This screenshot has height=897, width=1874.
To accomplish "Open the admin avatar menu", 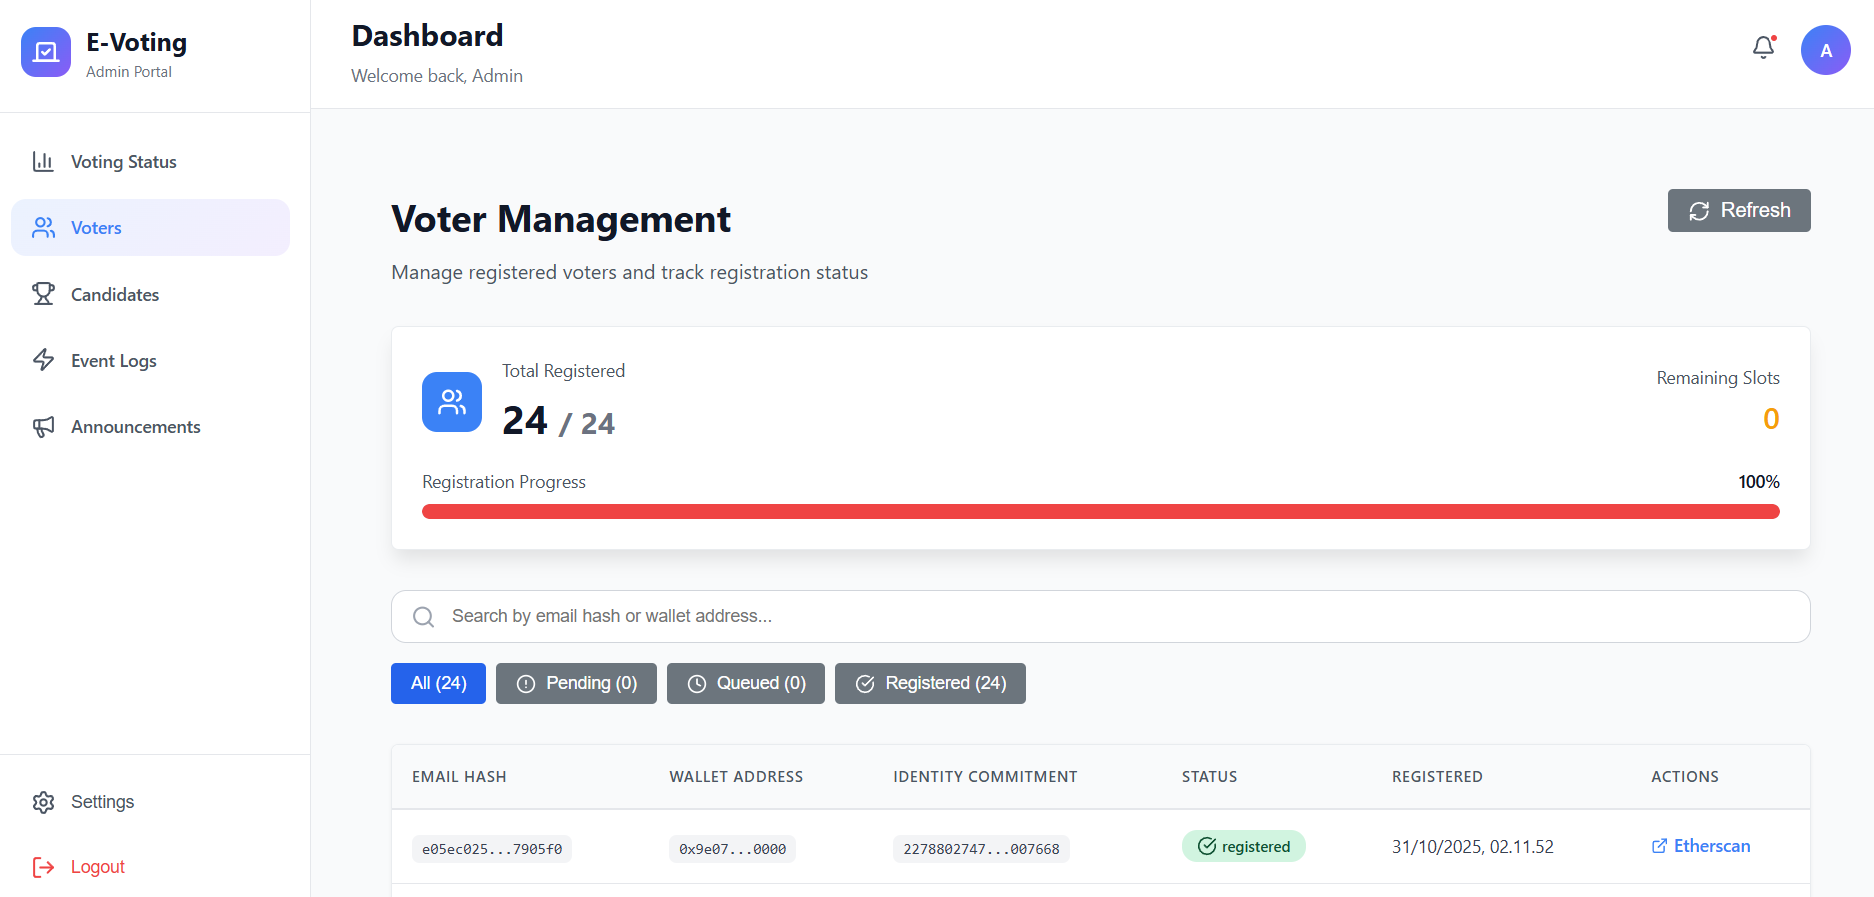I will 1826,50.
